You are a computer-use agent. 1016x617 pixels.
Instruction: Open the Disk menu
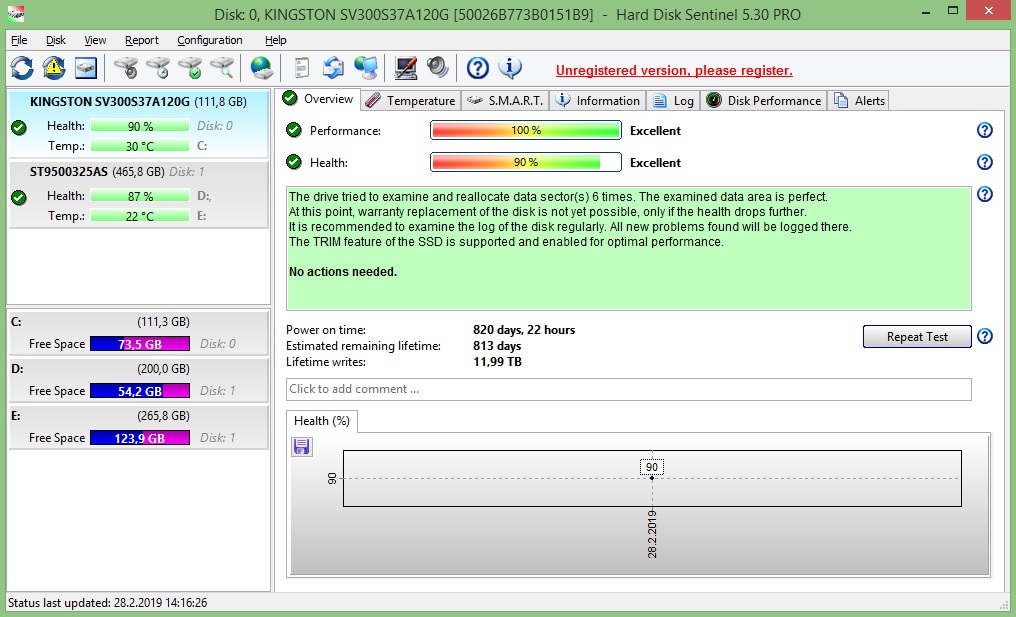[56, 40]
